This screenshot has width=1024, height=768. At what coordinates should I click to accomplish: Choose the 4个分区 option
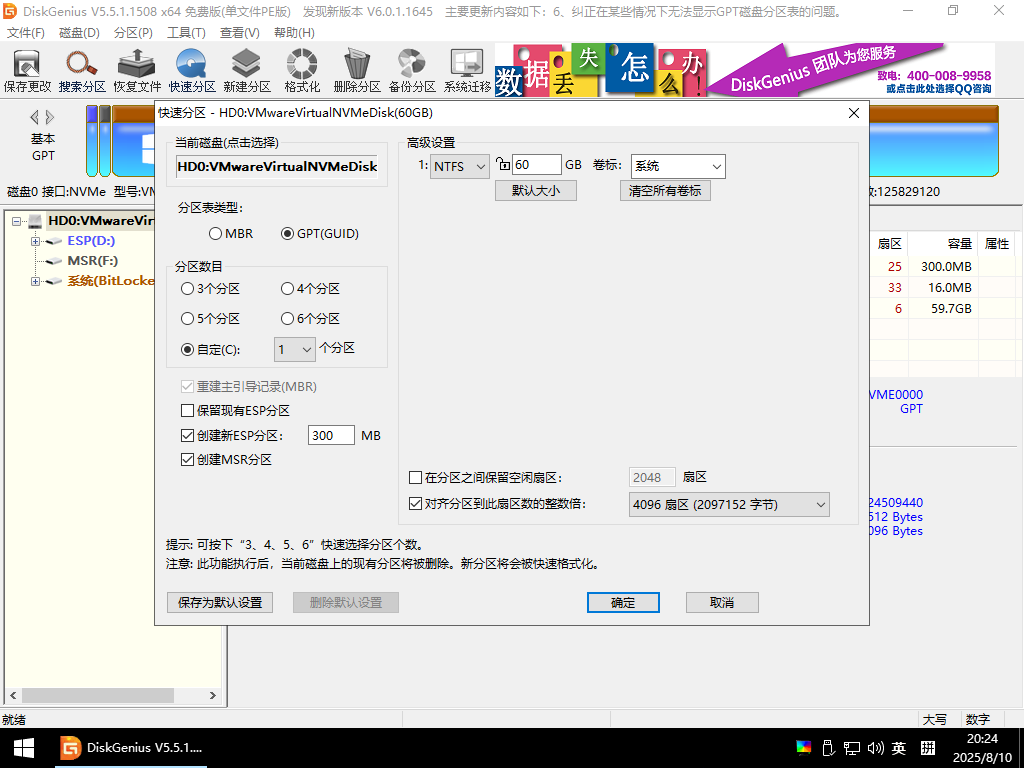[310, 289]
